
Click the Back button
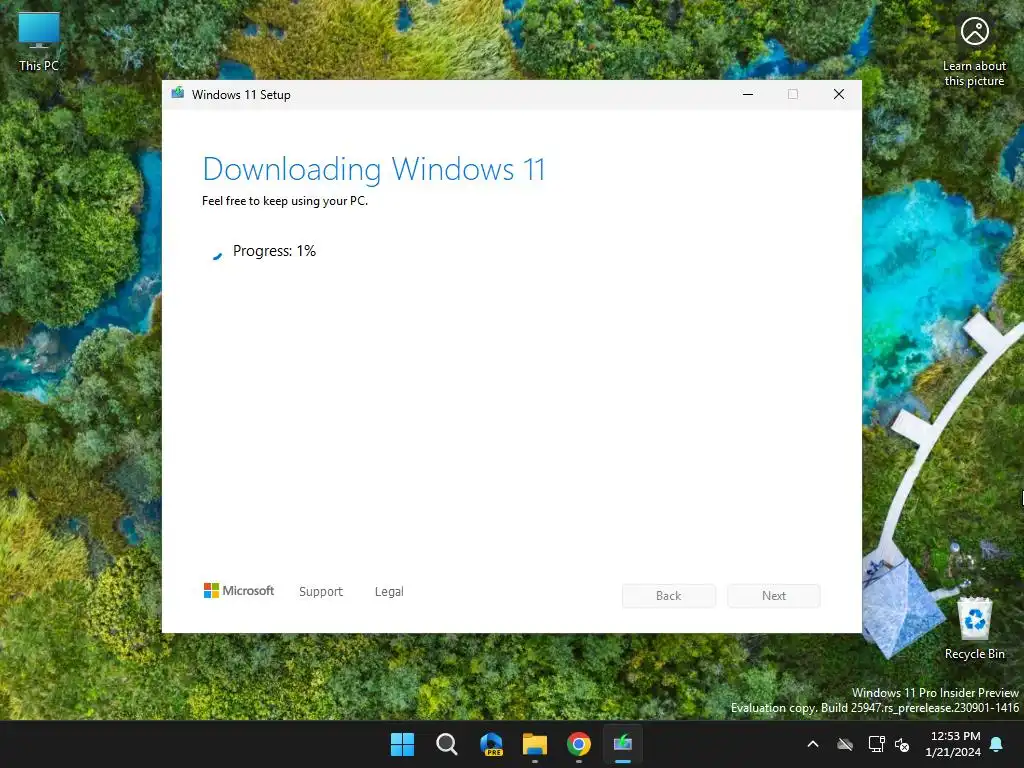coord(669,596)
